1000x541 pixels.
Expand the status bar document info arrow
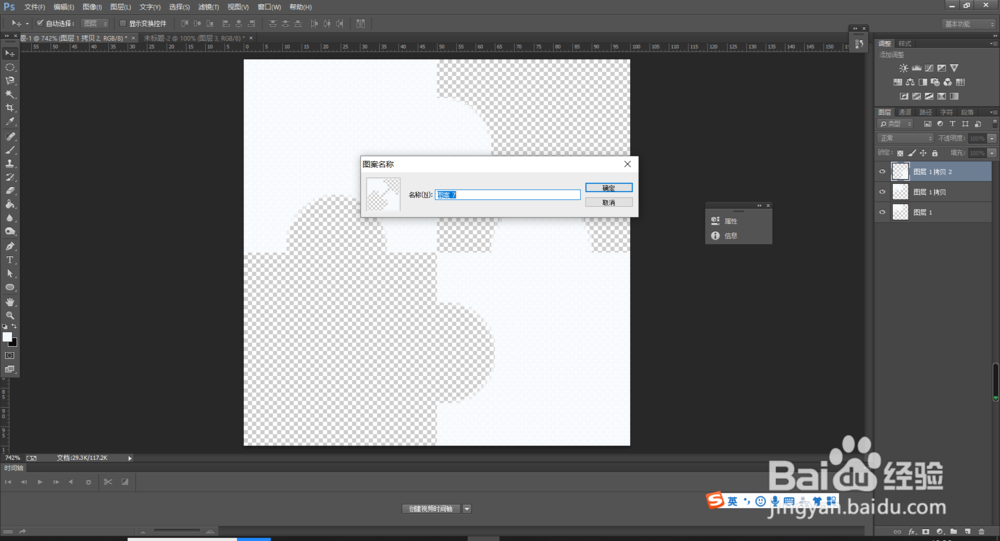pyautogui.click(x=129, y=458)
